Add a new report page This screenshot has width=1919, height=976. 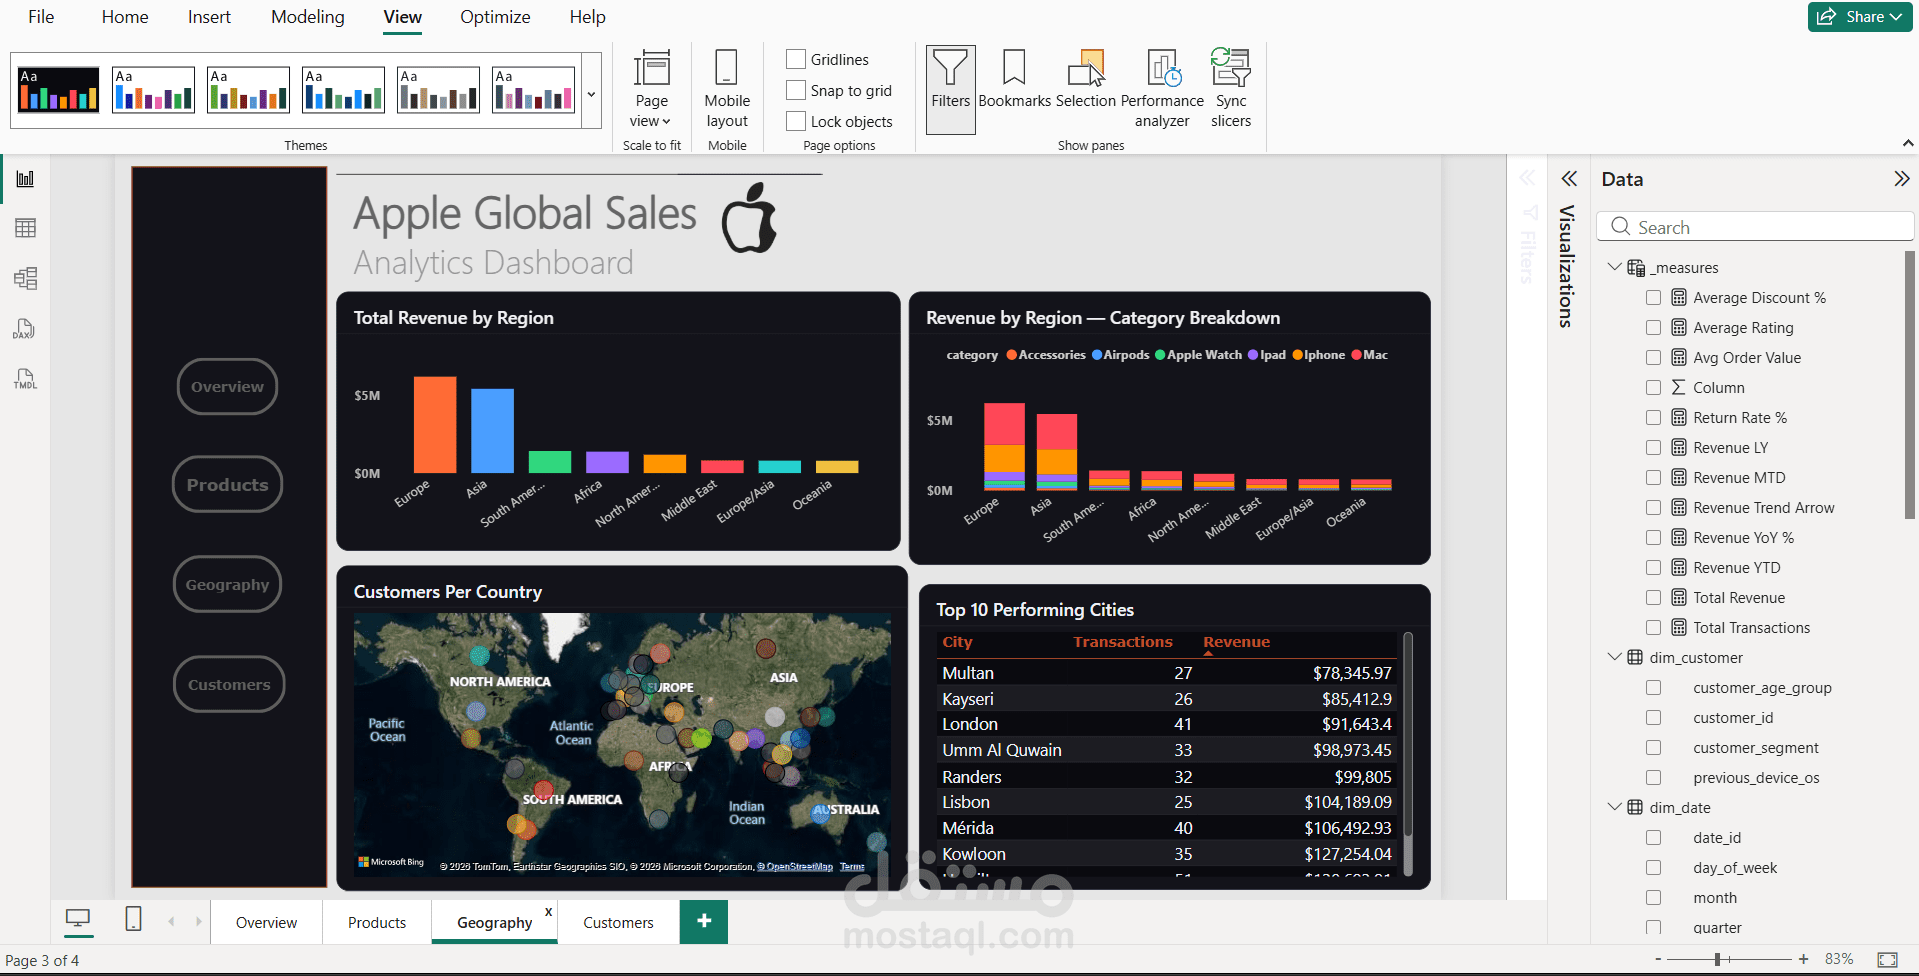coord(704,921)
